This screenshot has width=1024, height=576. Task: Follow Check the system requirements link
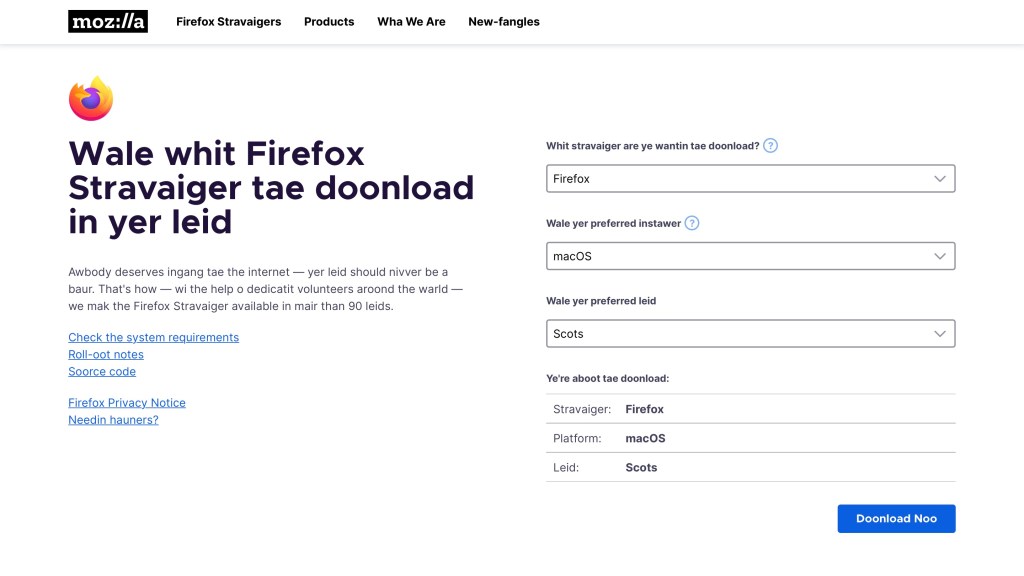[153, 338]
